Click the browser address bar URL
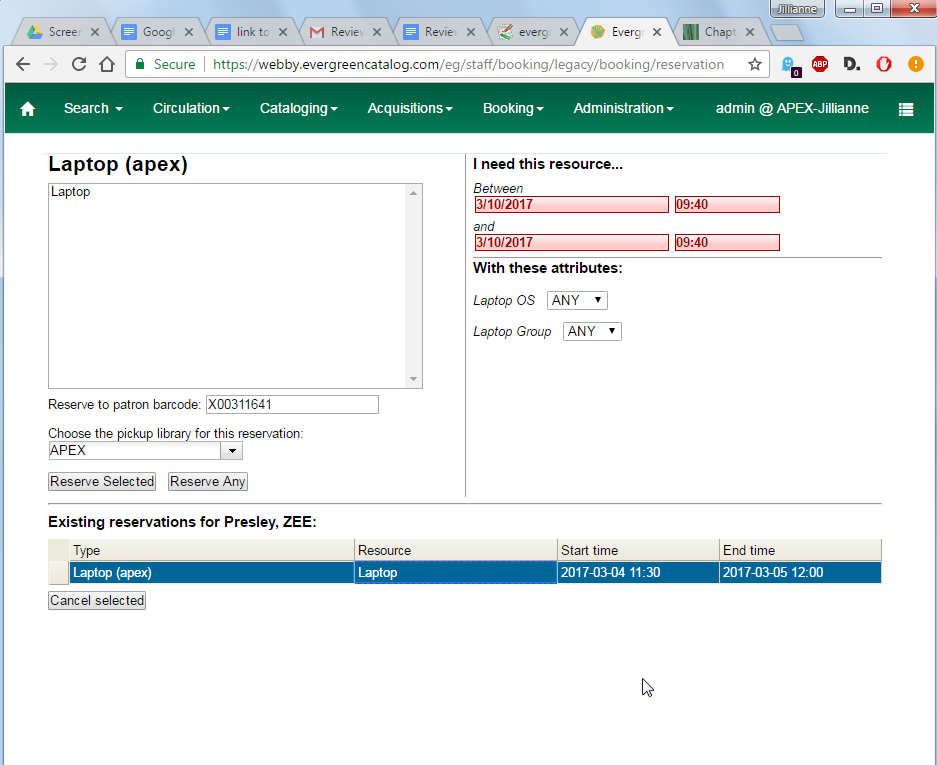Screen dimensions: 937x765 (468, 64)
